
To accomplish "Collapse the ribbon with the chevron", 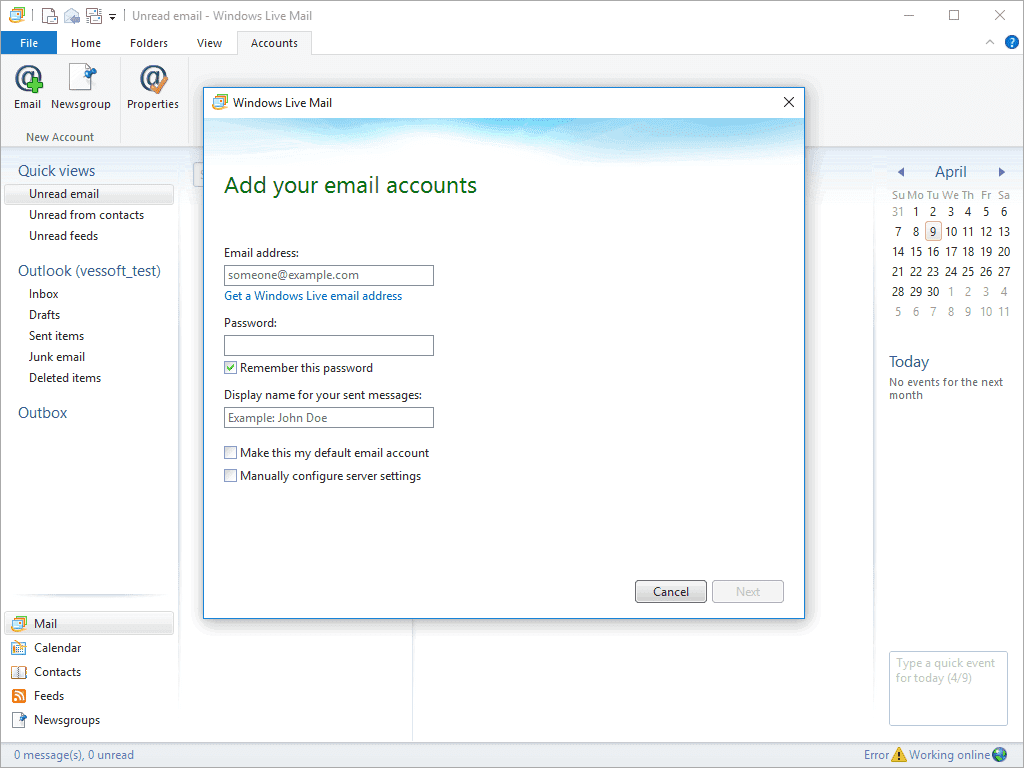I will pos(990,42).
